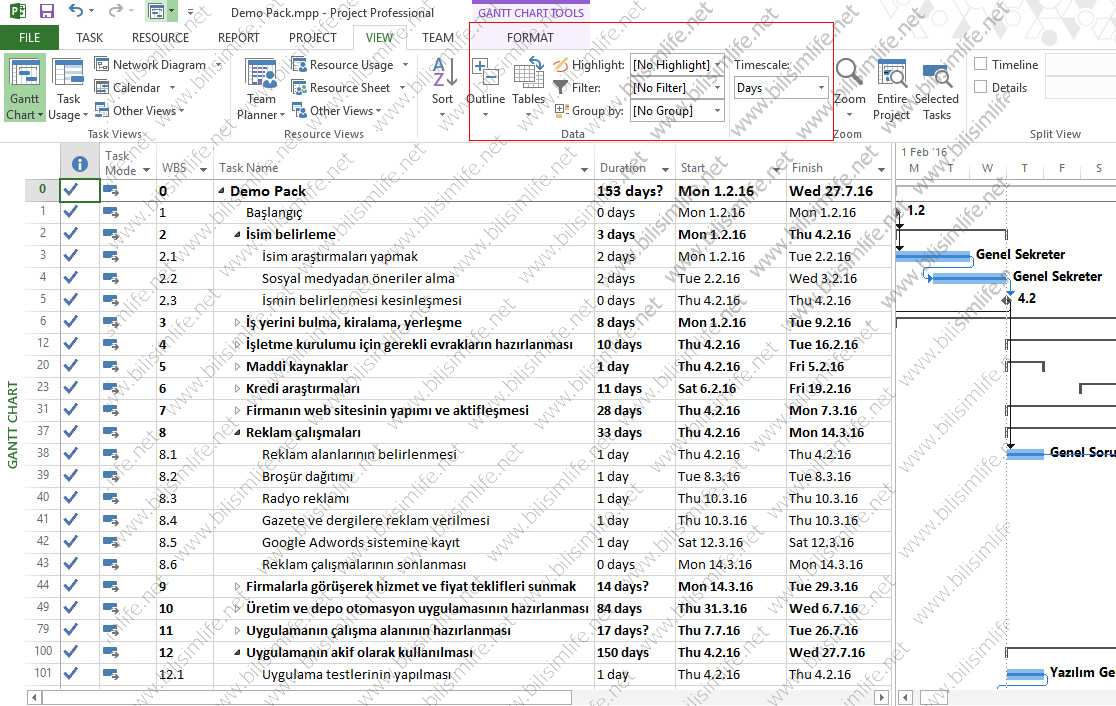This screenshot has height=706, width=1116.
Task: Open Team Planner view
Action: pos(261,89)
